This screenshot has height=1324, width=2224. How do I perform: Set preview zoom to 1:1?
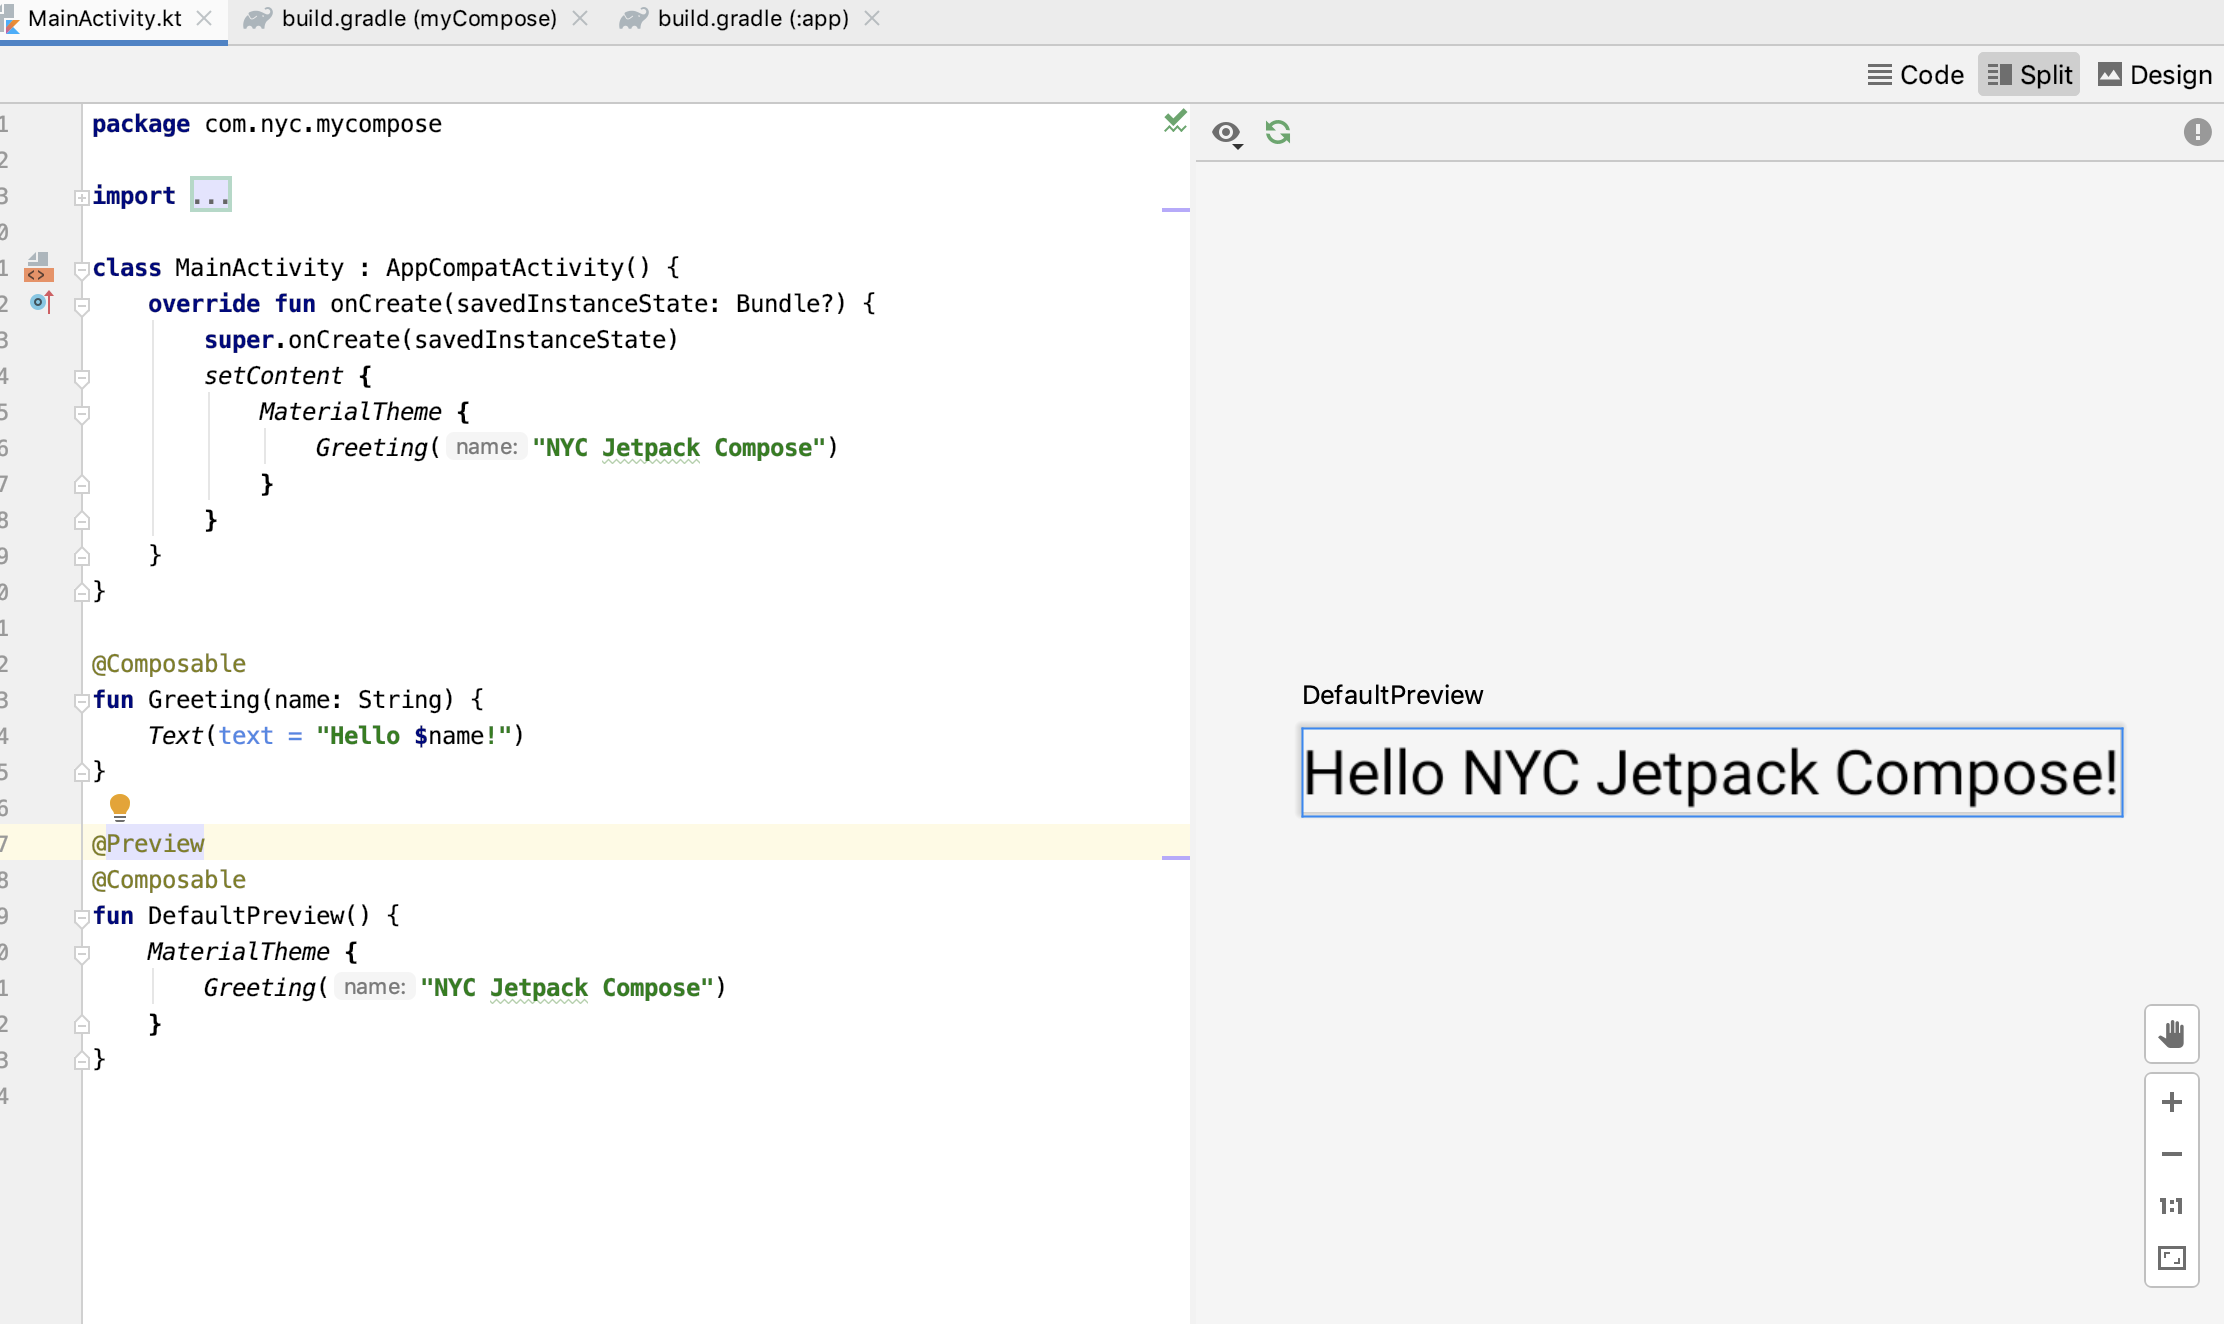point(2171,1206)
